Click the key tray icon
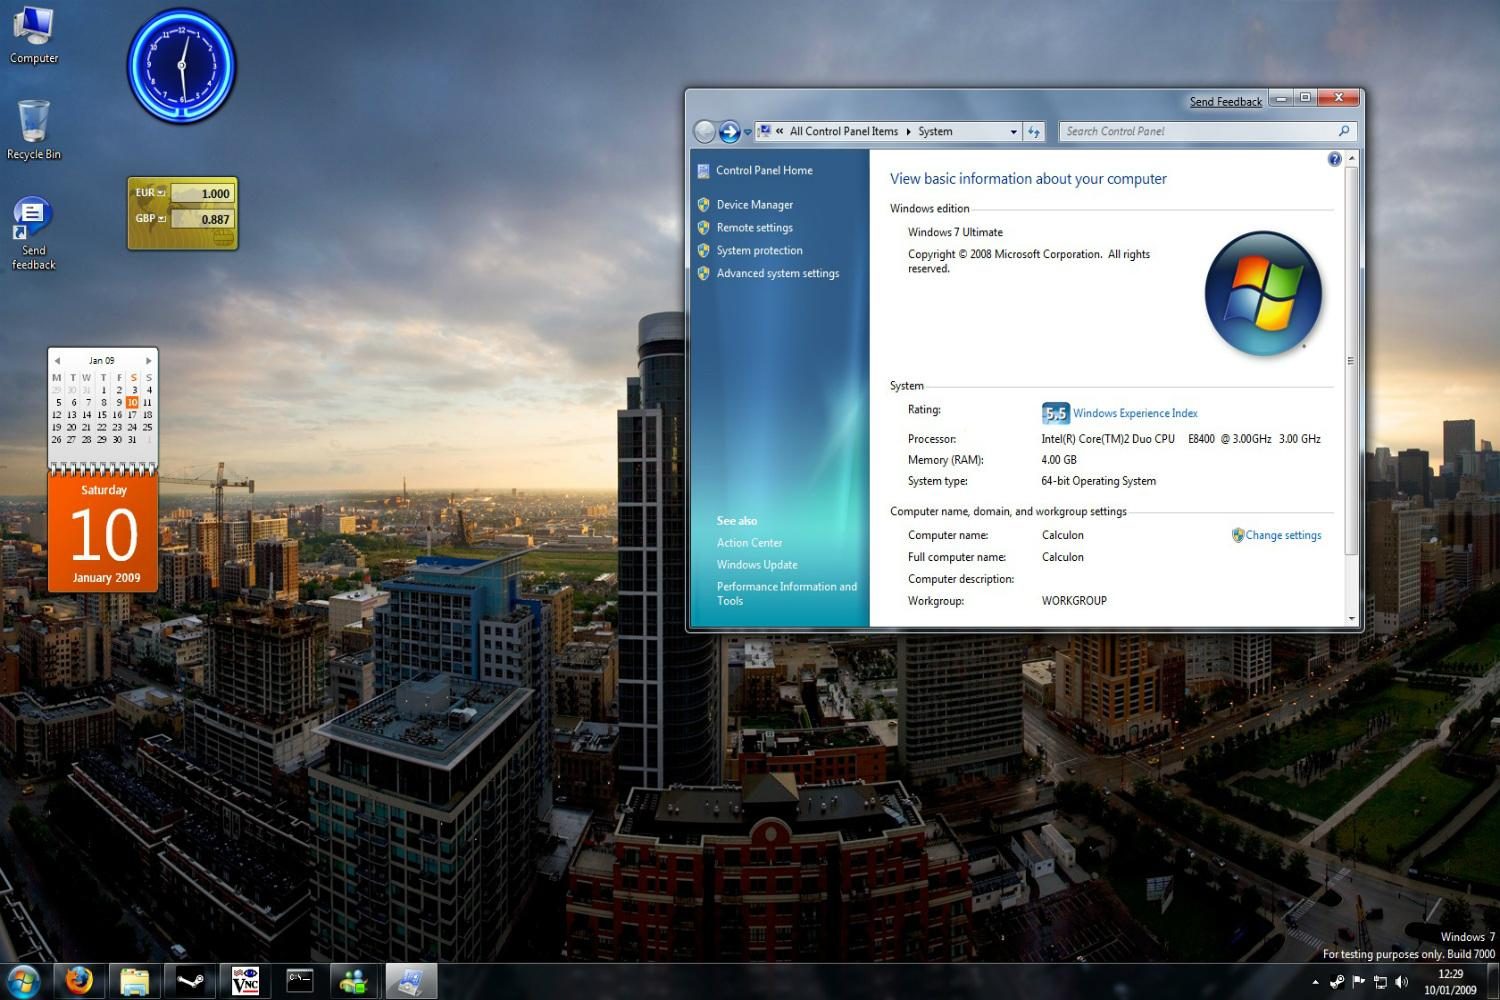 tap(1337, 982)
